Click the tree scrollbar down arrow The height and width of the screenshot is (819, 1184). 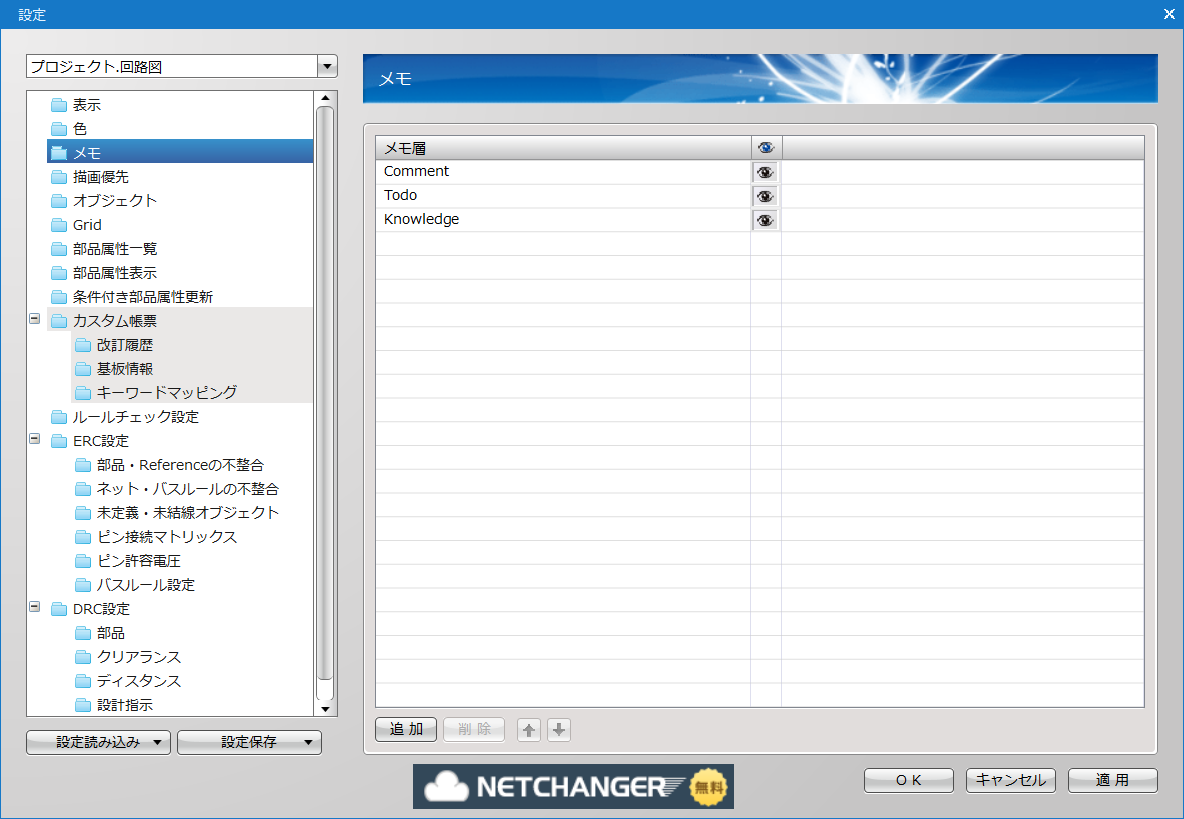[x=324, y=708]
